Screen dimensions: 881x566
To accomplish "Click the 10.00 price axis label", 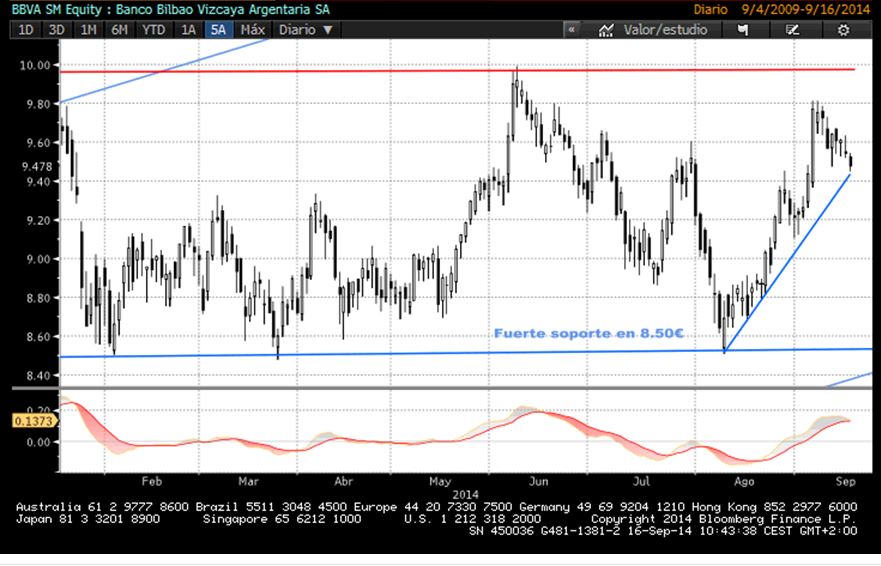I will tap(35, 65).
